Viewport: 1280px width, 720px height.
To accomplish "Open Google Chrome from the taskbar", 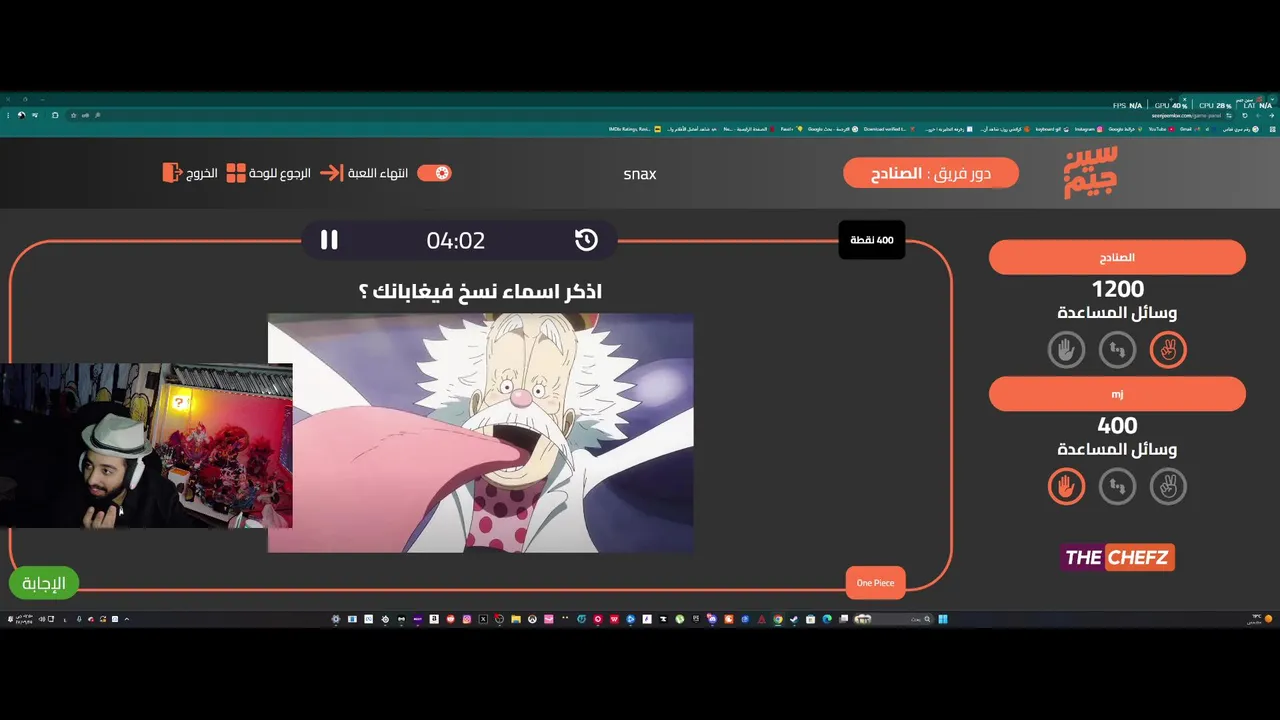I will [777, 619].
